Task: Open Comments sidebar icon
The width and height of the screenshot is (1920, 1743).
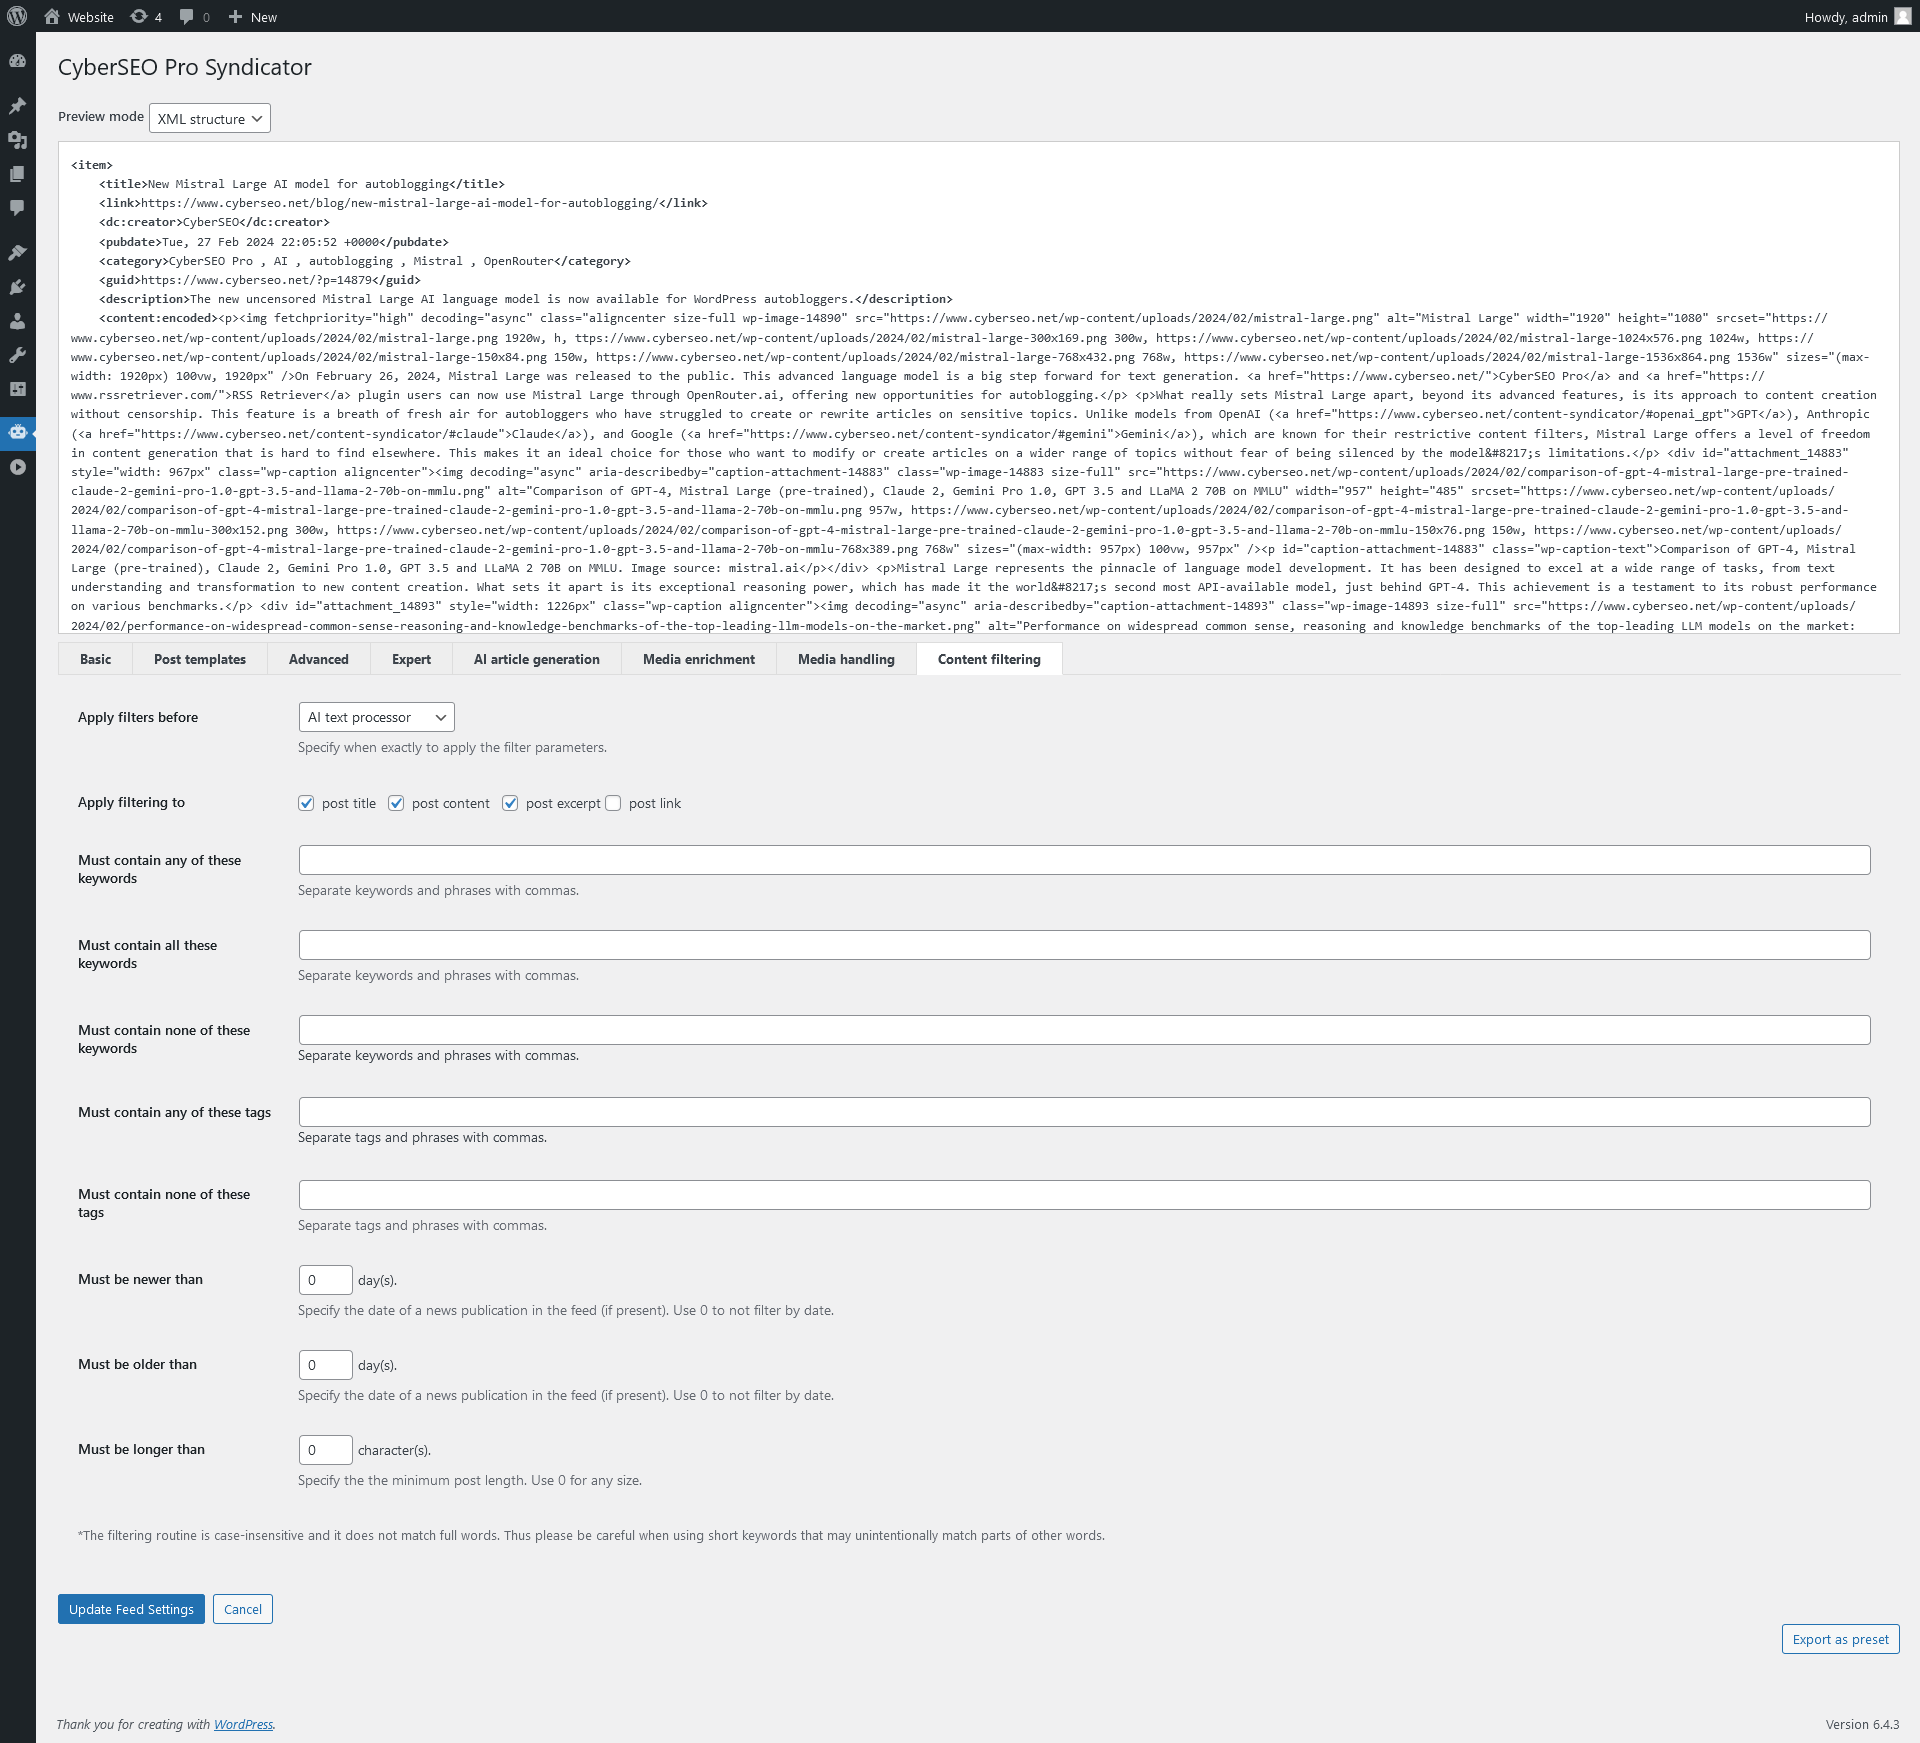Action: point(17,208)
